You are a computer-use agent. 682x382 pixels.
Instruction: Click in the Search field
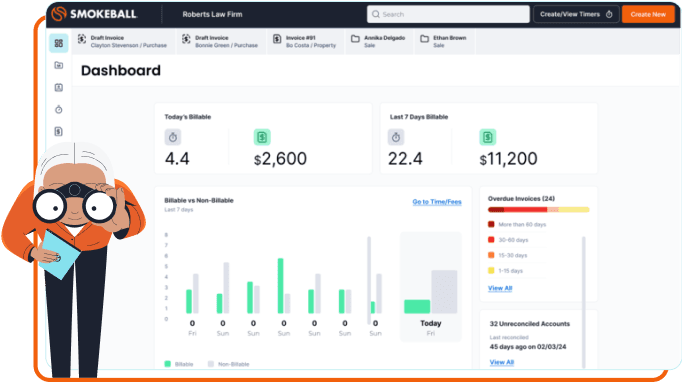tap(448, 14)
